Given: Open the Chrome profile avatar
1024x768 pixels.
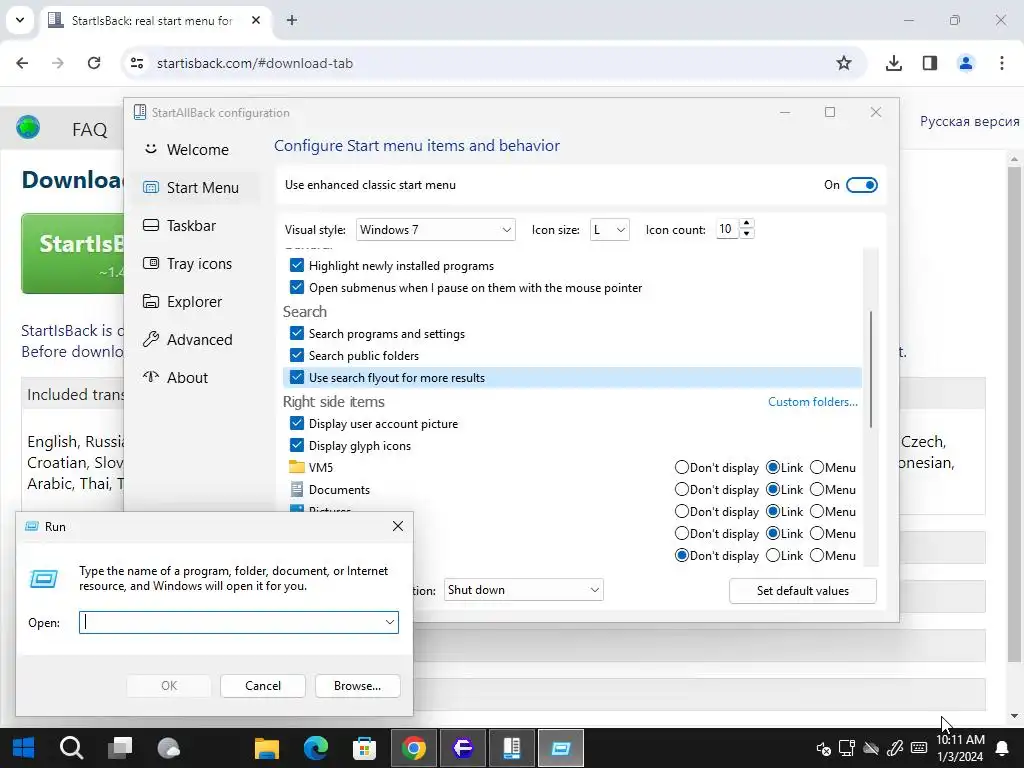Looking at the screenshot, I should 965,63.
